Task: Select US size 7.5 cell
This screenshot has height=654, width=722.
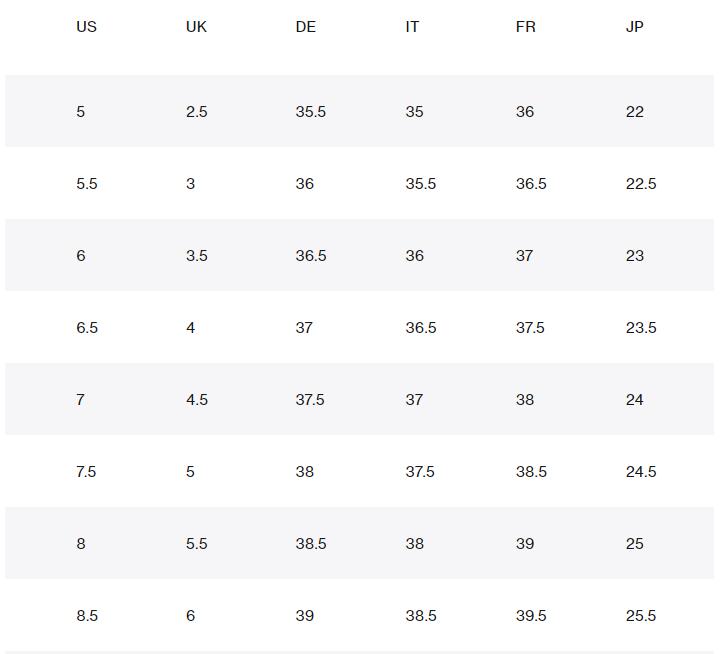Action: point(86,472)
